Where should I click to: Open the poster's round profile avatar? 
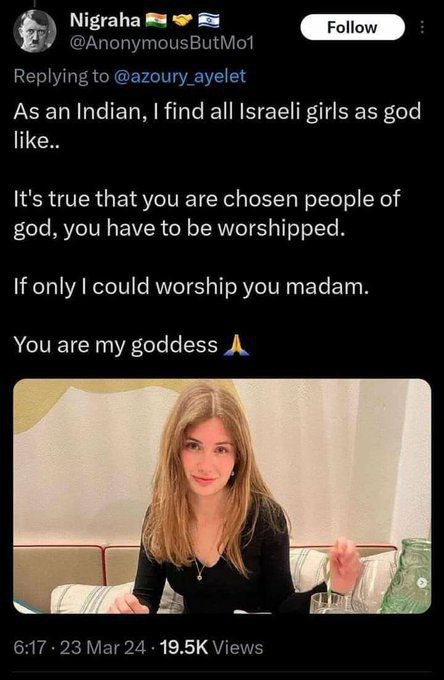(x=34, y=31)
